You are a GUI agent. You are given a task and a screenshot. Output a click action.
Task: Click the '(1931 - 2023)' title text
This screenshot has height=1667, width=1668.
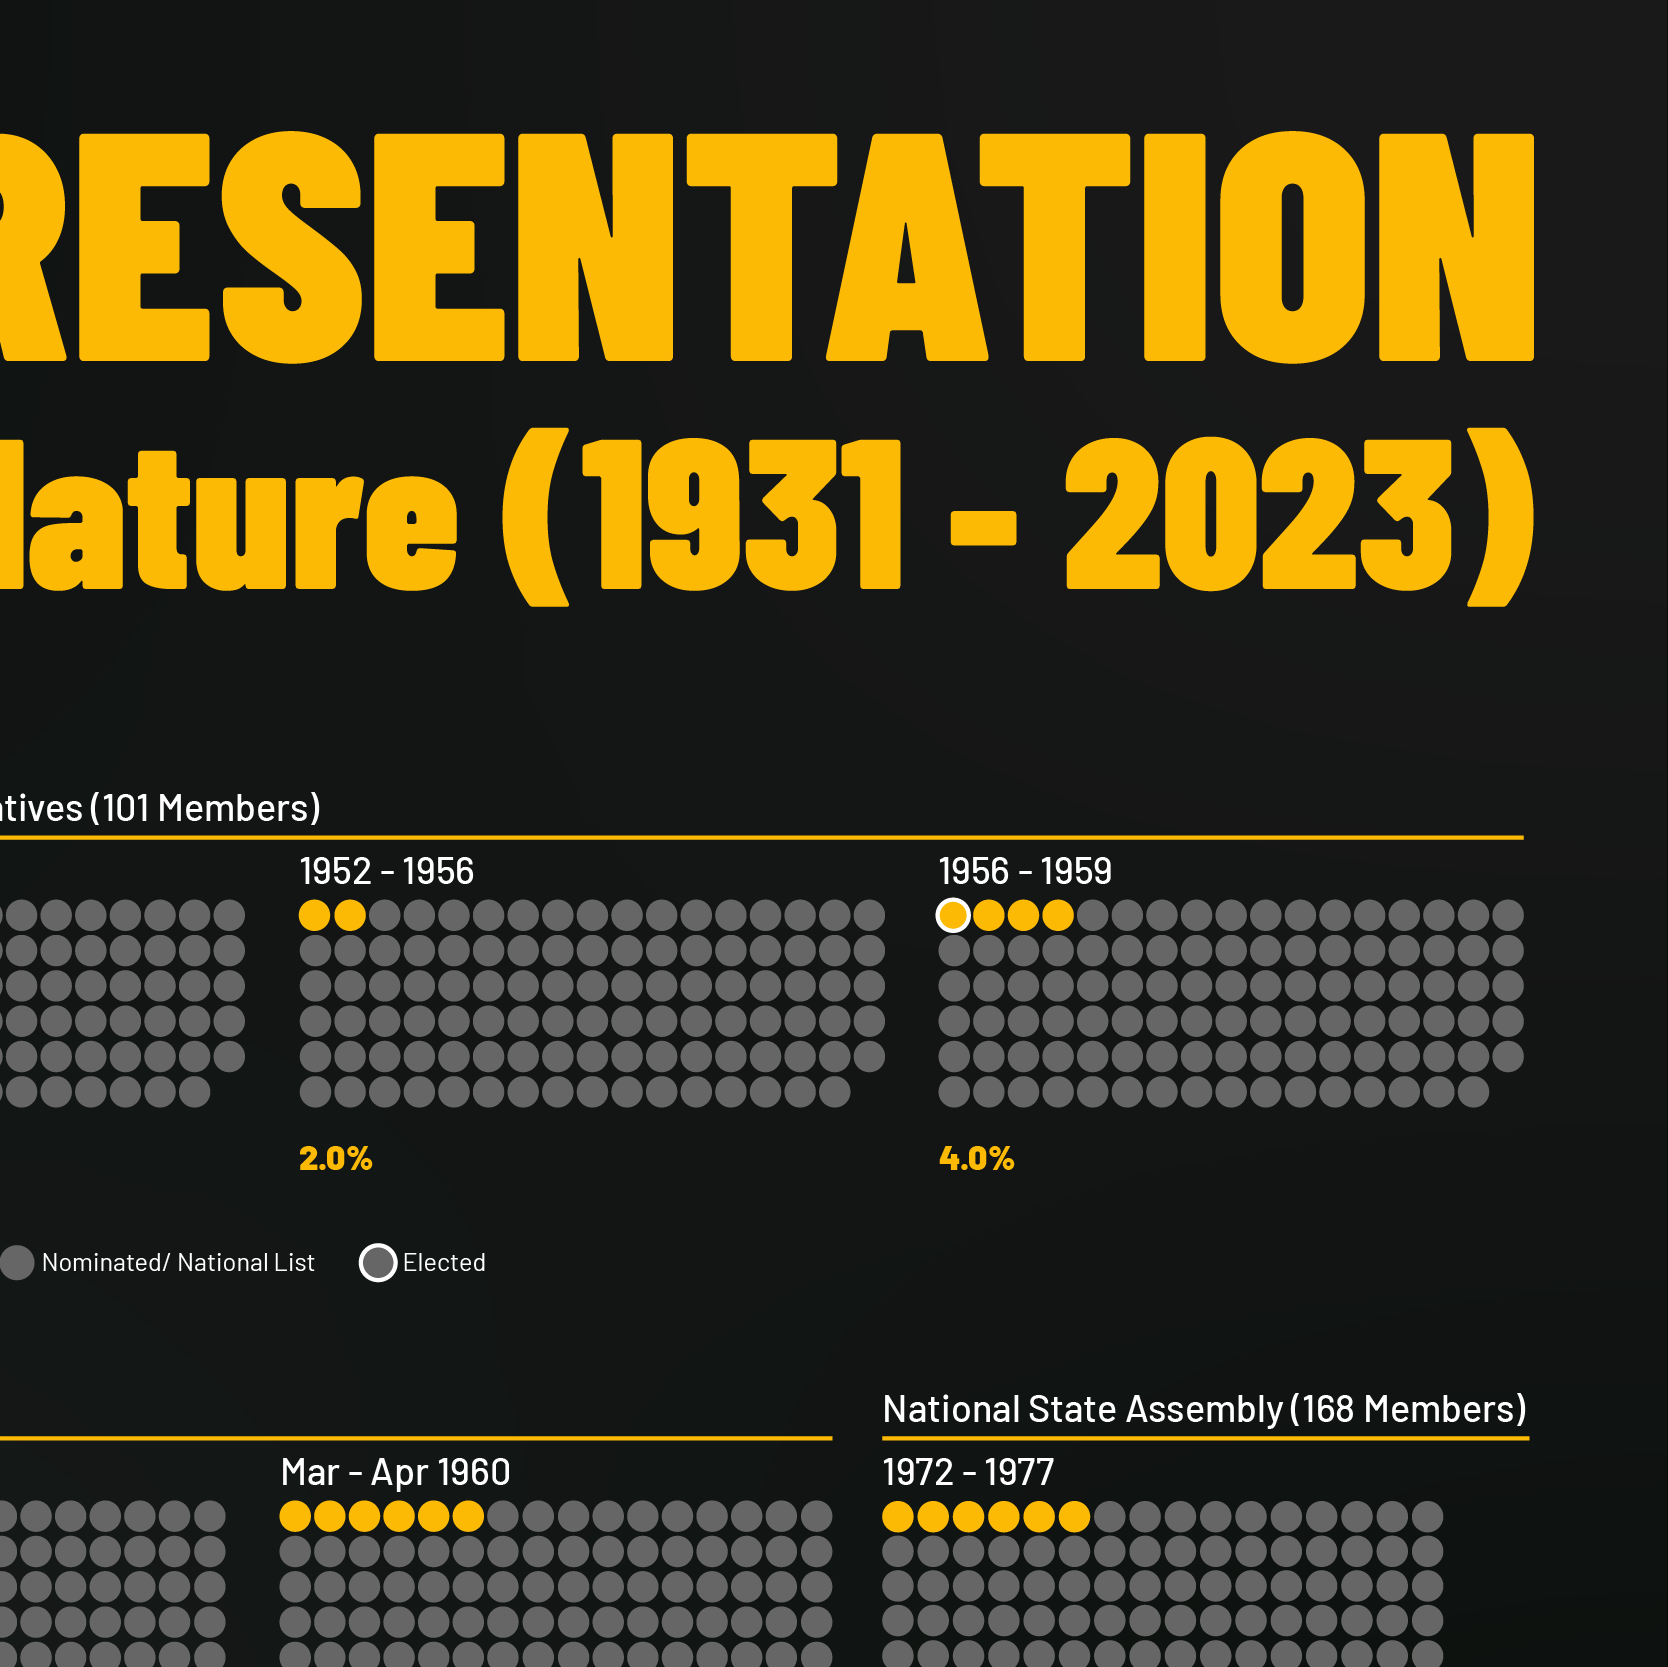(1018, 517)
